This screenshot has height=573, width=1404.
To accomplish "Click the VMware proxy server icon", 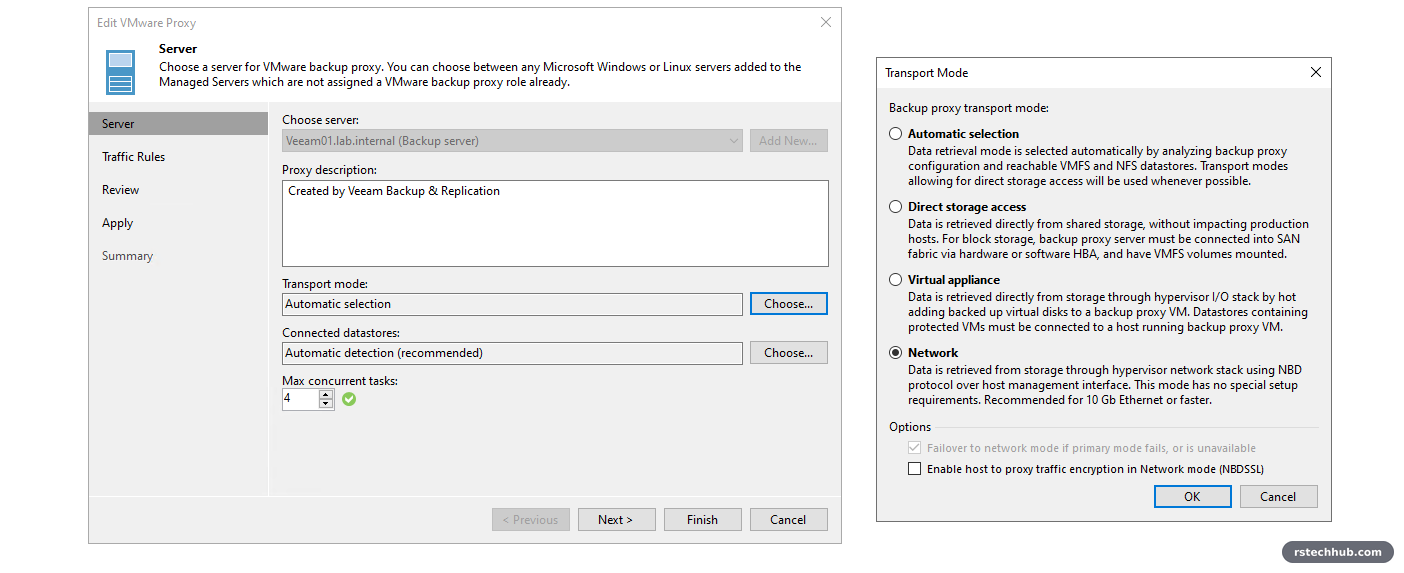I will (121, 72).
